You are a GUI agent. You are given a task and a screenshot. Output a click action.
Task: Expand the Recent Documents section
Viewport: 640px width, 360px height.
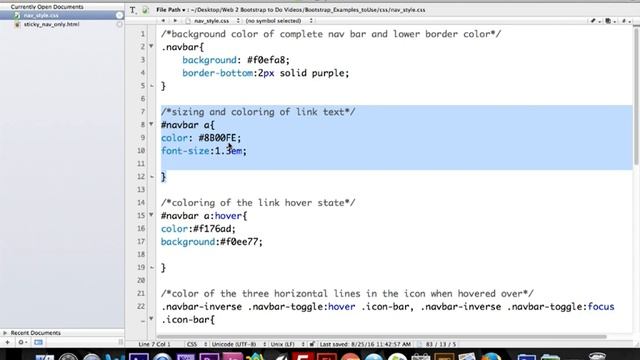(5, 333)
